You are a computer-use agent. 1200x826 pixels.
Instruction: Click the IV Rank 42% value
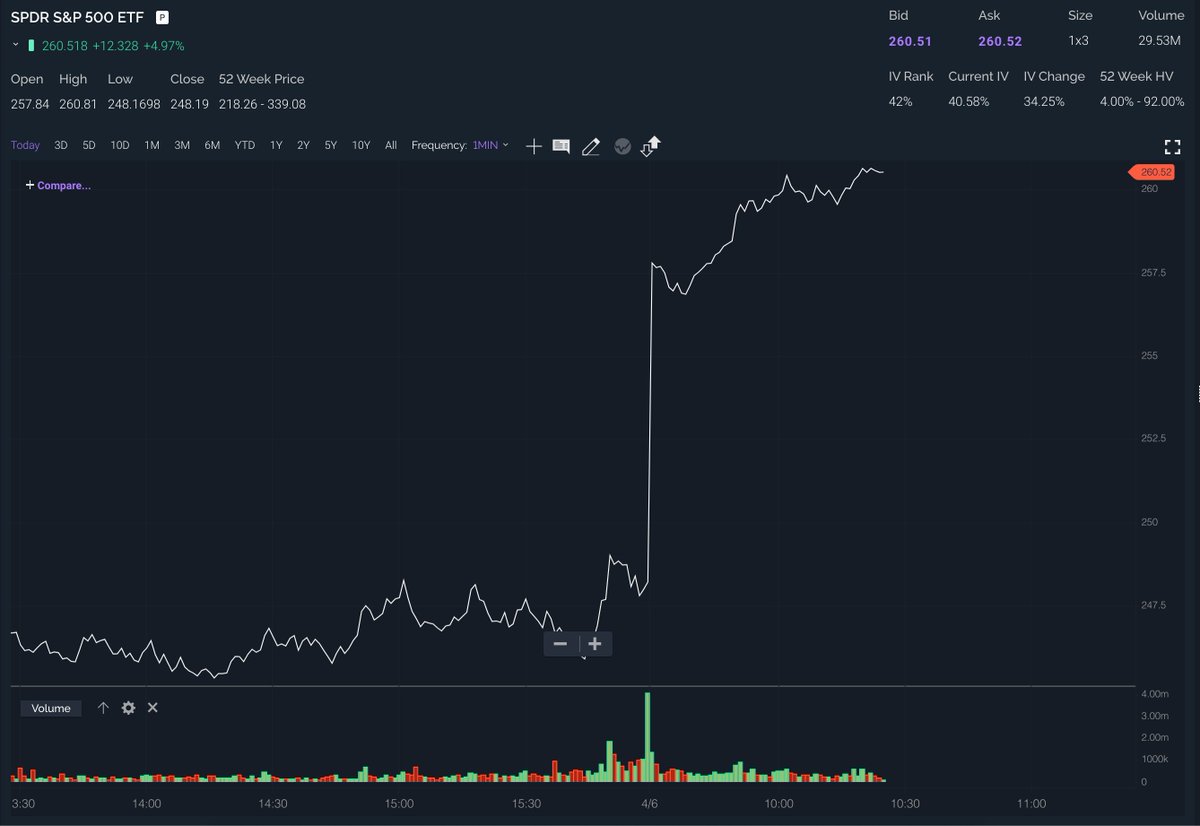(x=901, y=101)
